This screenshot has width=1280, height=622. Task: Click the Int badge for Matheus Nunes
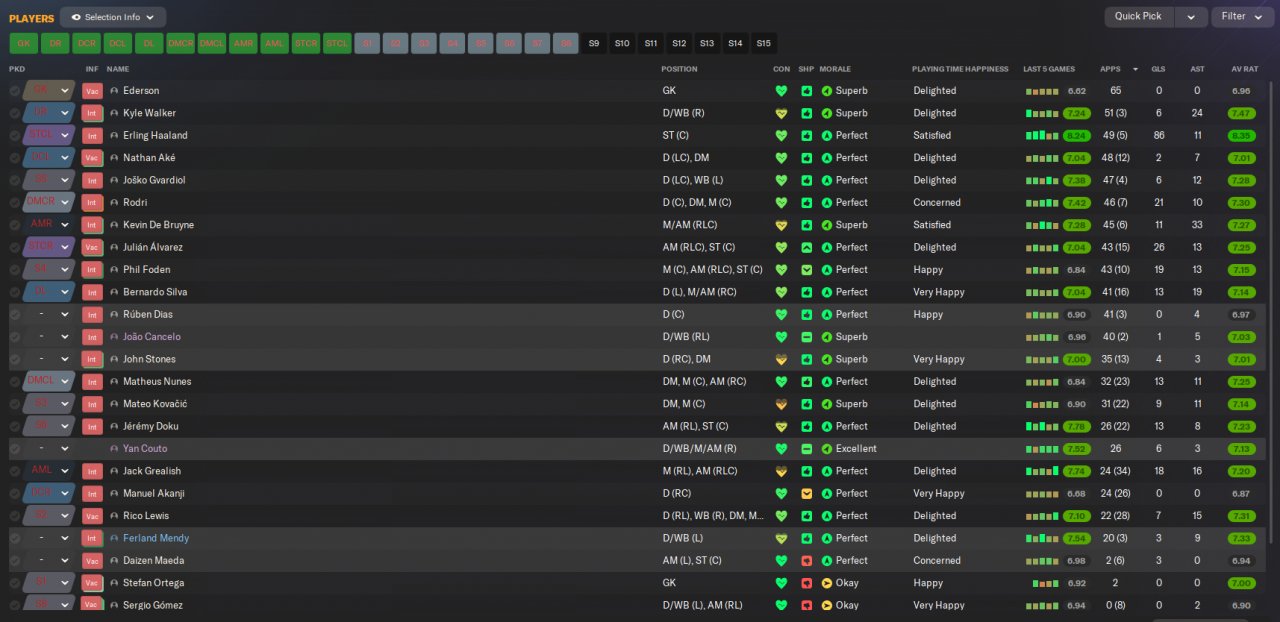(92, 382)
